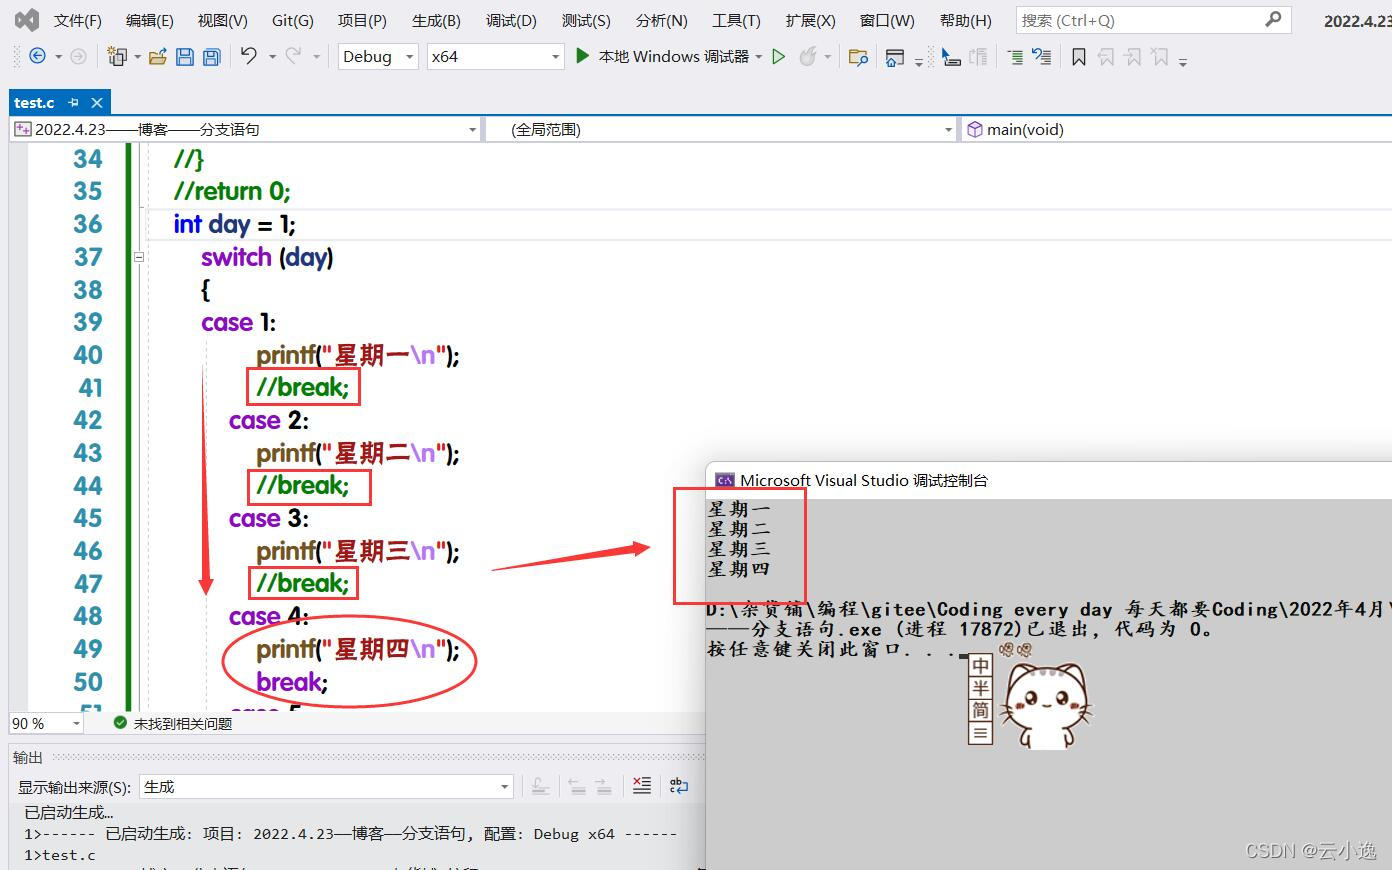Open the main(void) member dropdown
Screen dimensions: 1392x870
click(x=1177, y=129)
